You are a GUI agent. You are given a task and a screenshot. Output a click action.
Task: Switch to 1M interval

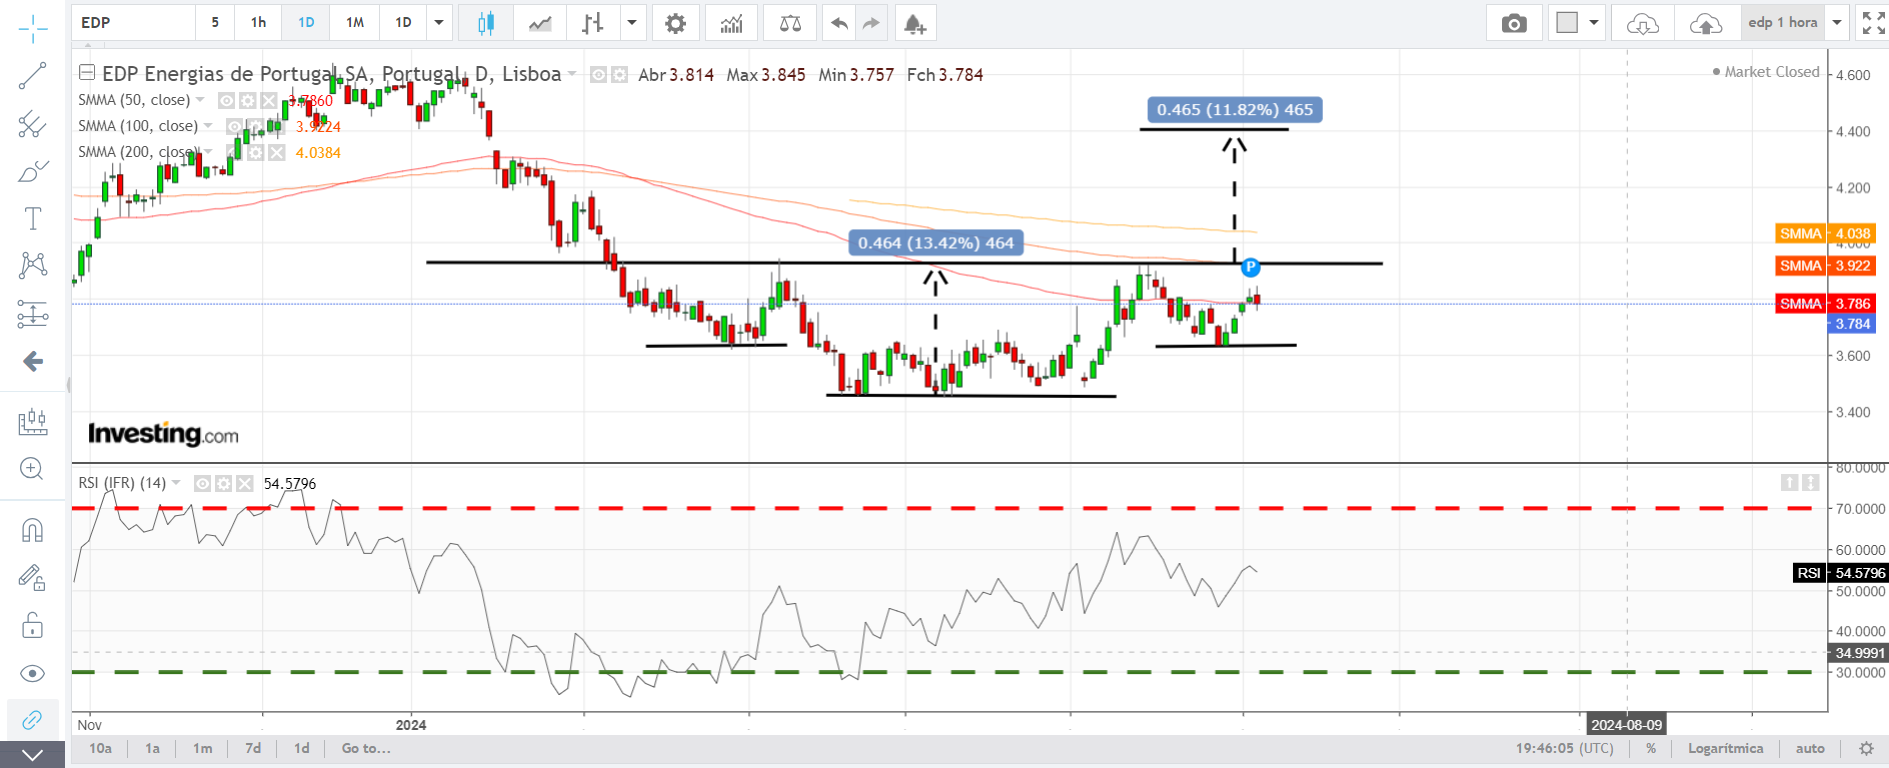355,22
